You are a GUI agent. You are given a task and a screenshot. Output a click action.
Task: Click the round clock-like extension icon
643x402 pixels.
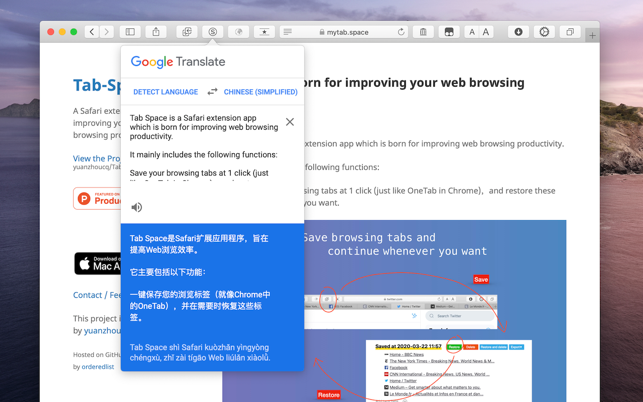(x=544, y=32)
